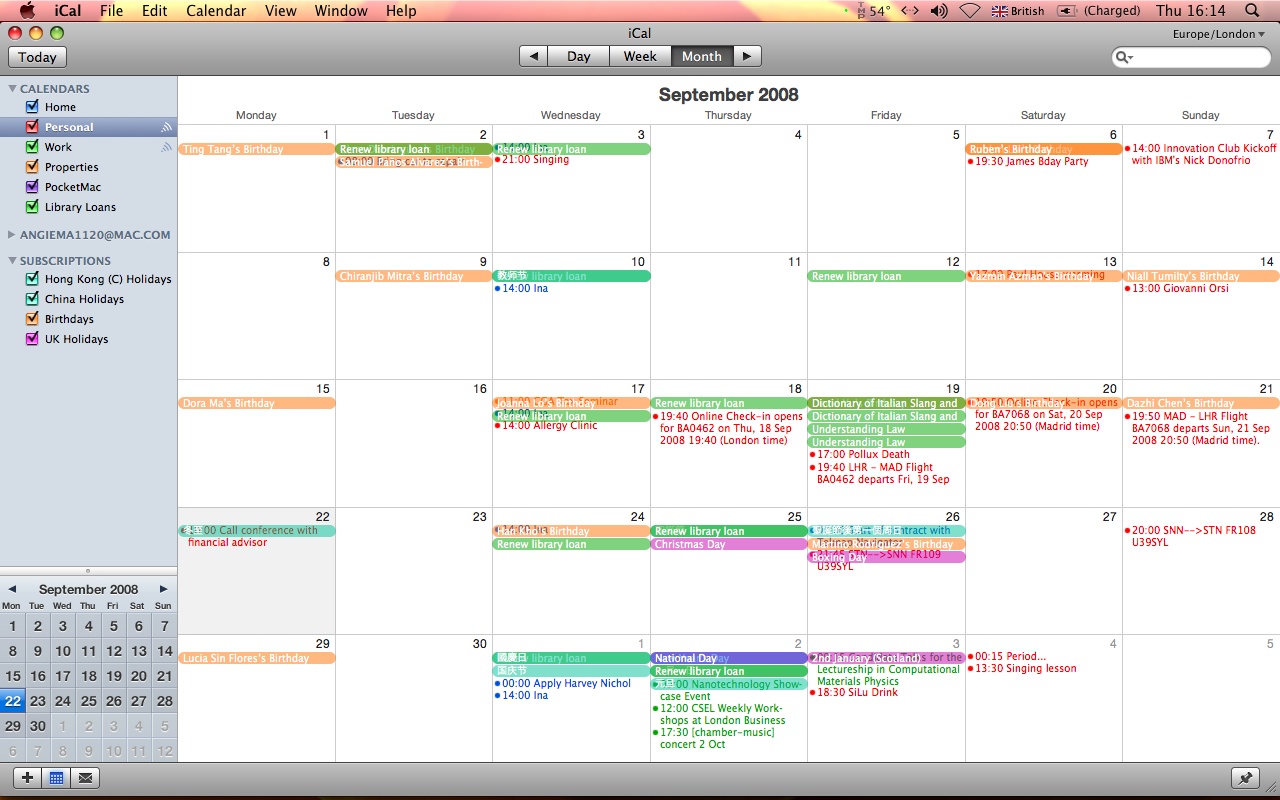Open the 54° temperature monitor menu
Image resolution: width=1280 pixels, height=800 pixels.
(x=873, y=11)
